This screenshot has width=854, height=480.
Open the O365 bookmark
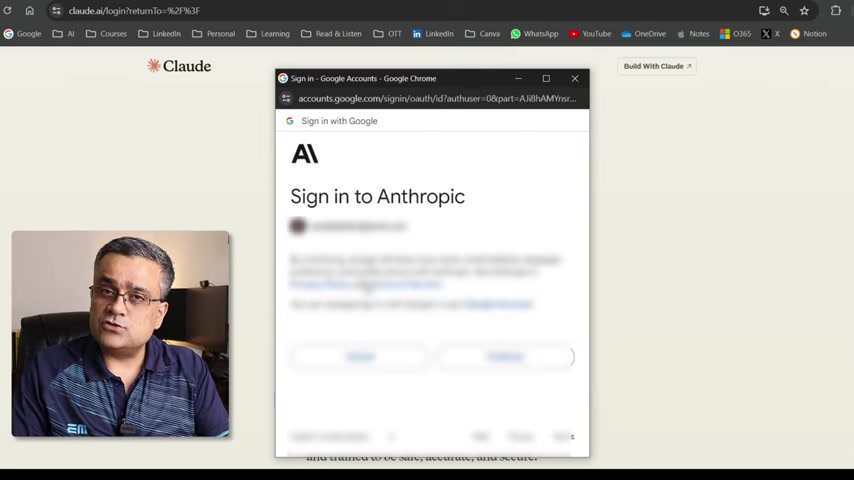[735, 34]
